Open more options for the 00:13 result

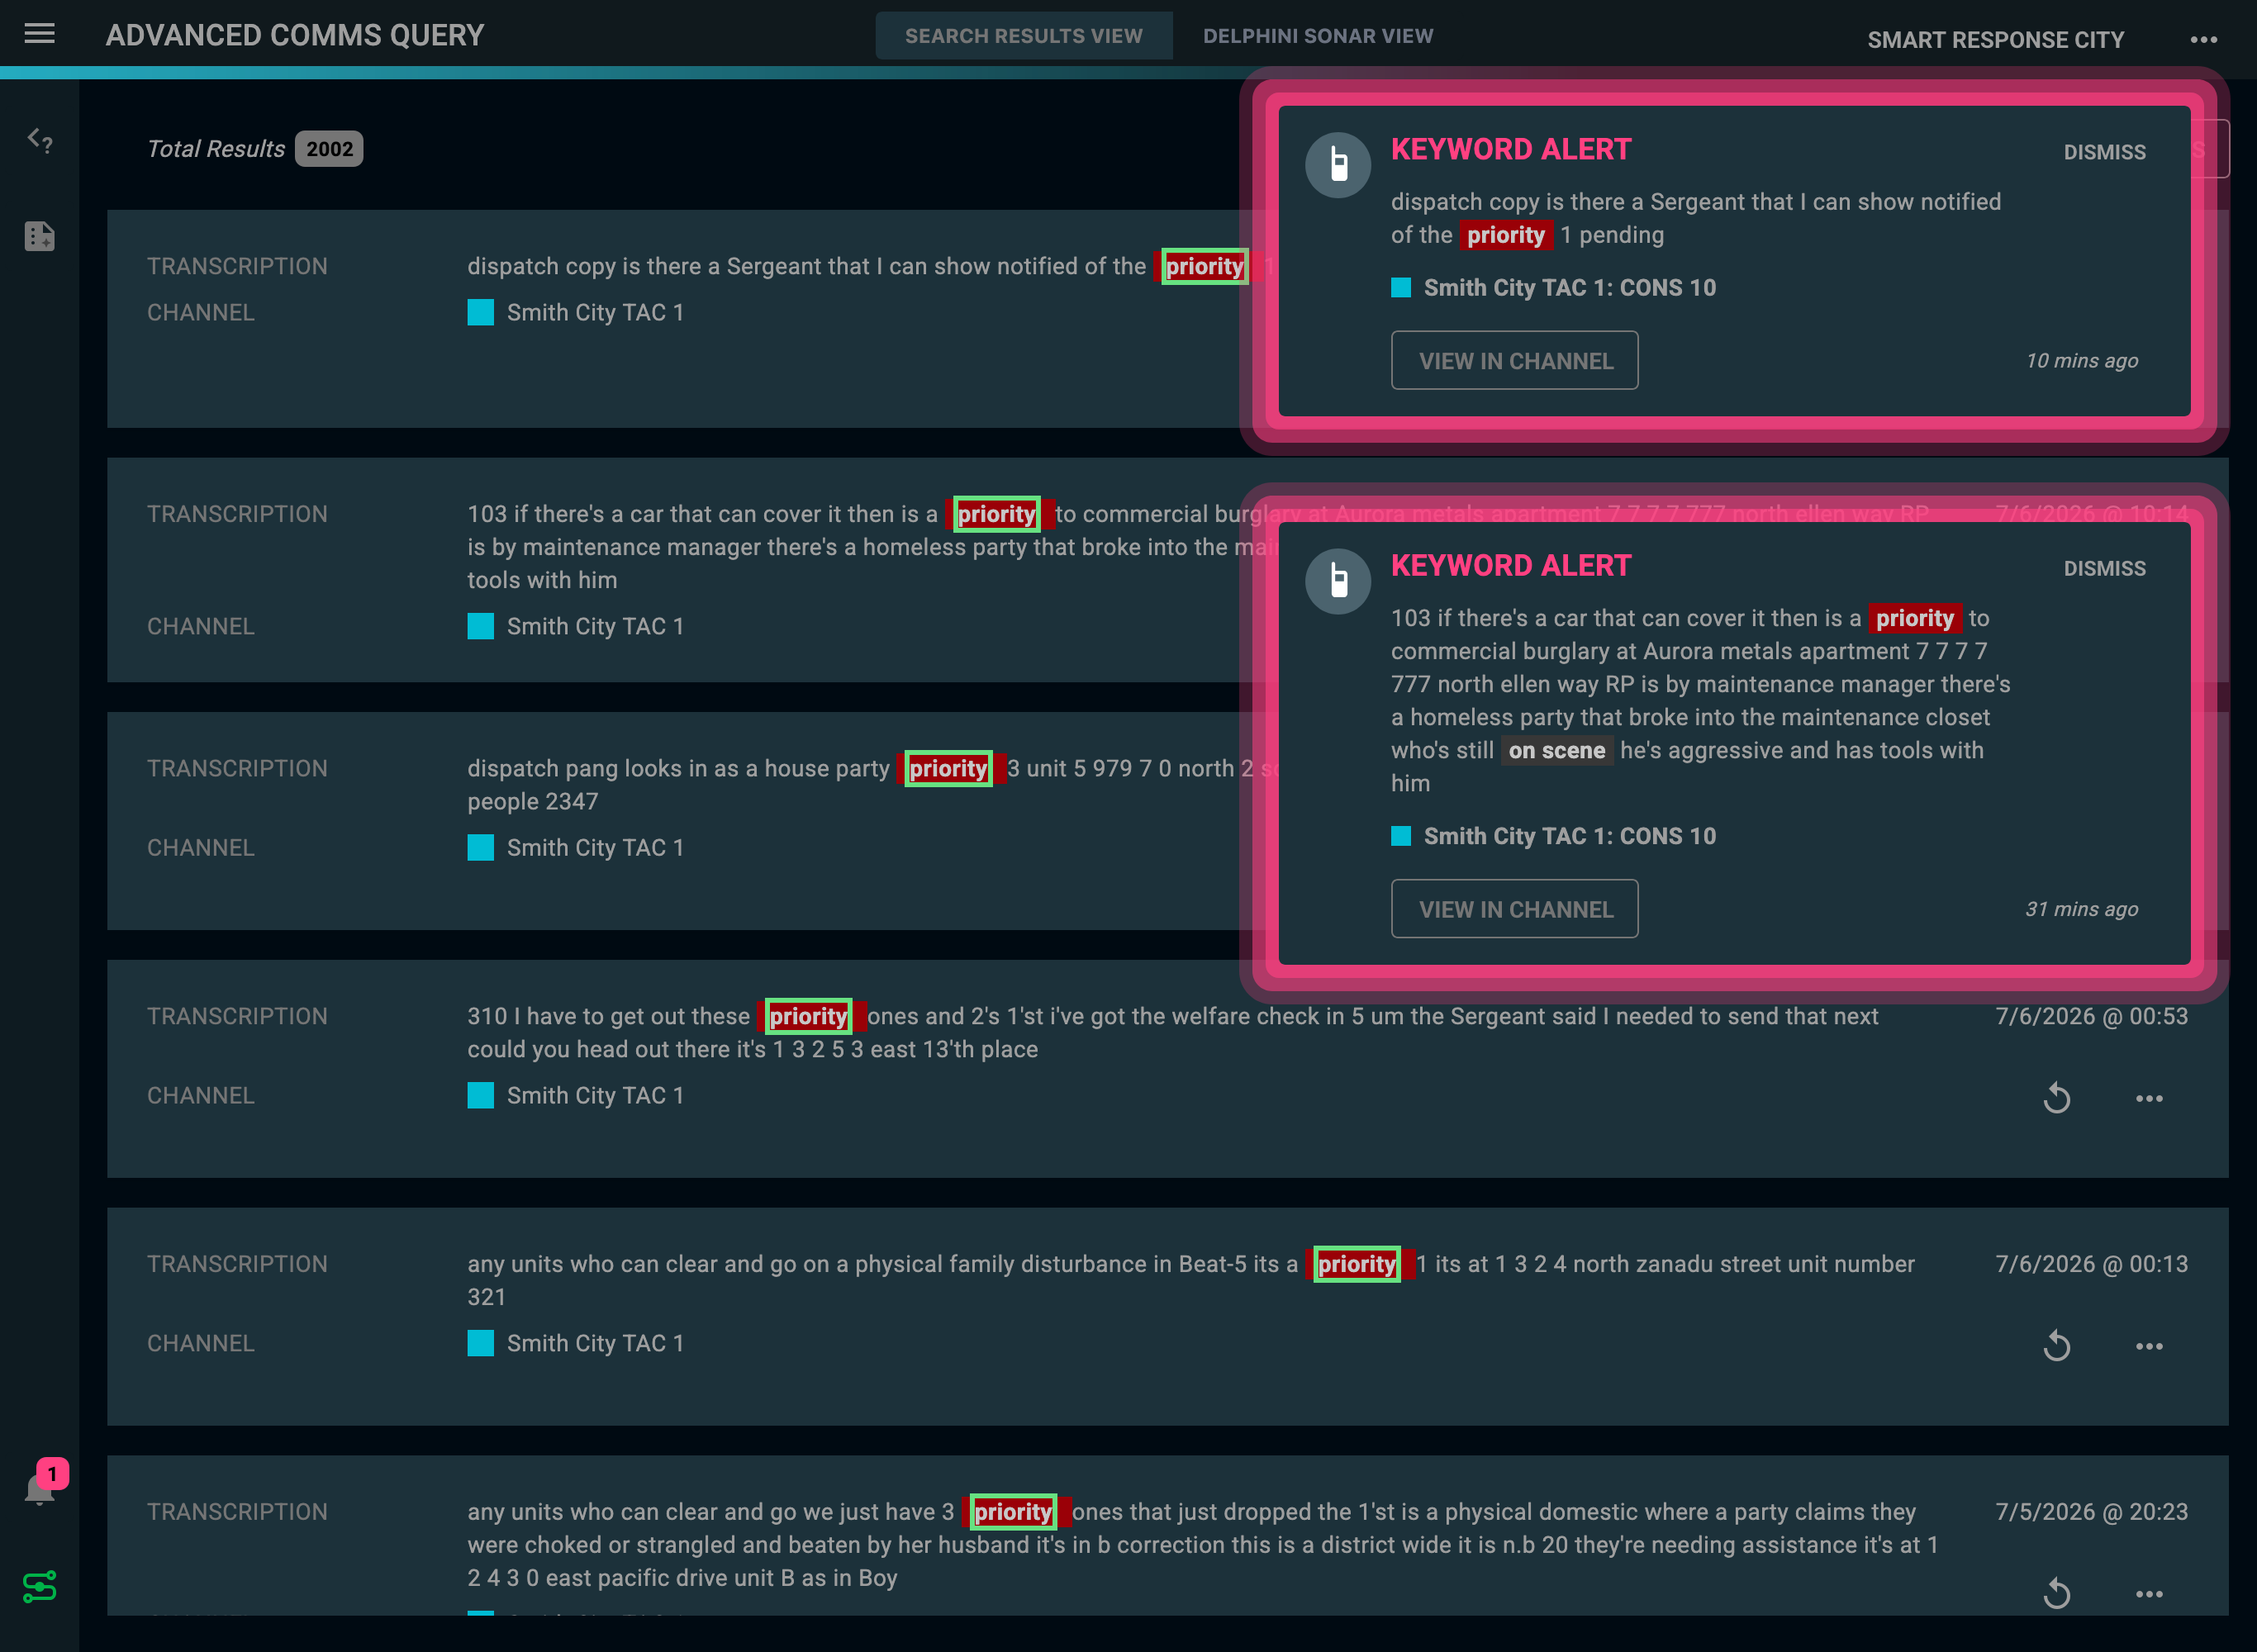pos(2149,1346)
